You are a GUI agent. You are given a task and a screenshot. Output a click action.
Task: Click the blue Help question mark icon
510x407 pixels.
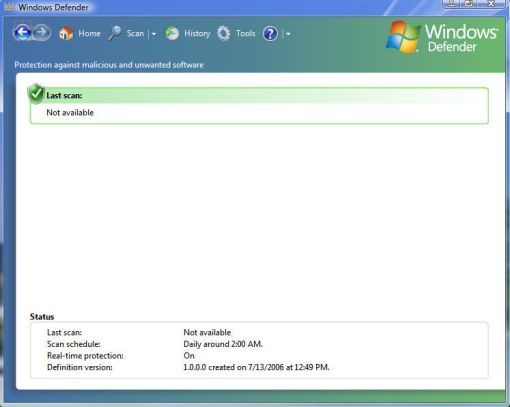270,34
